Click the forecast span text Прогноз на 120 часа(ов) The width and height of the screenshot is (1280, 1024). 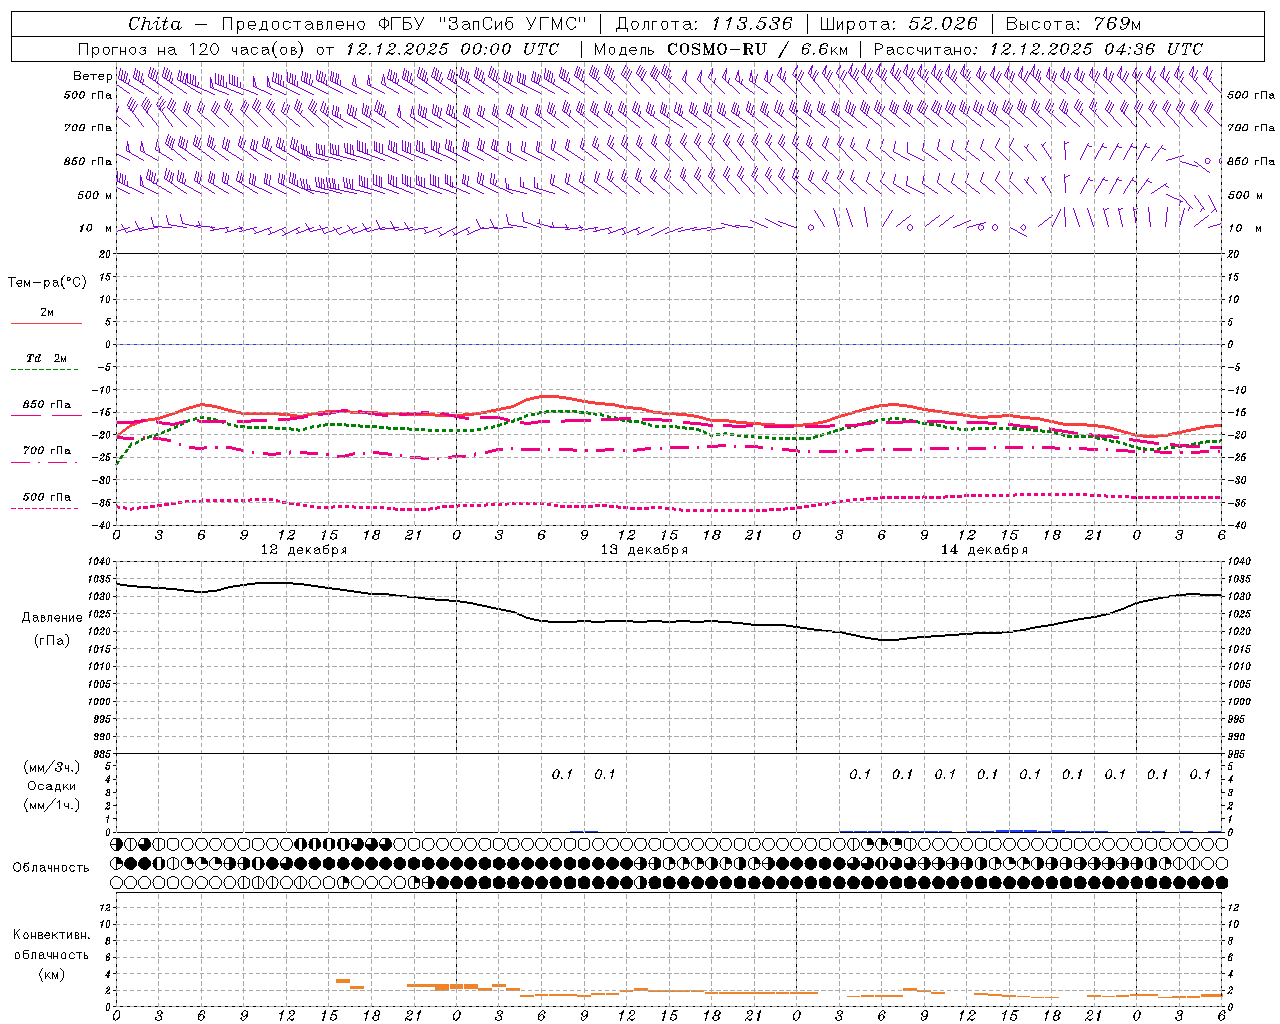click(x=194, y=49)
